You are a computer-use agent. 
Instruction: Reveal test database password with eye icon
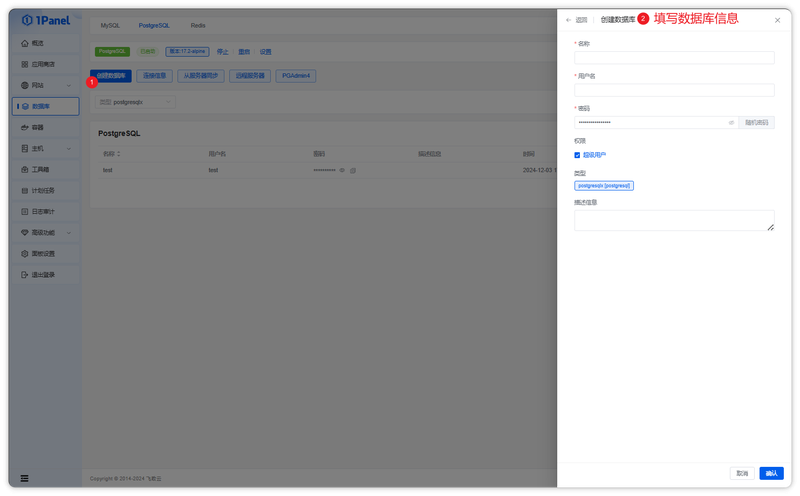pyautogui.click(x=342, y=170)
